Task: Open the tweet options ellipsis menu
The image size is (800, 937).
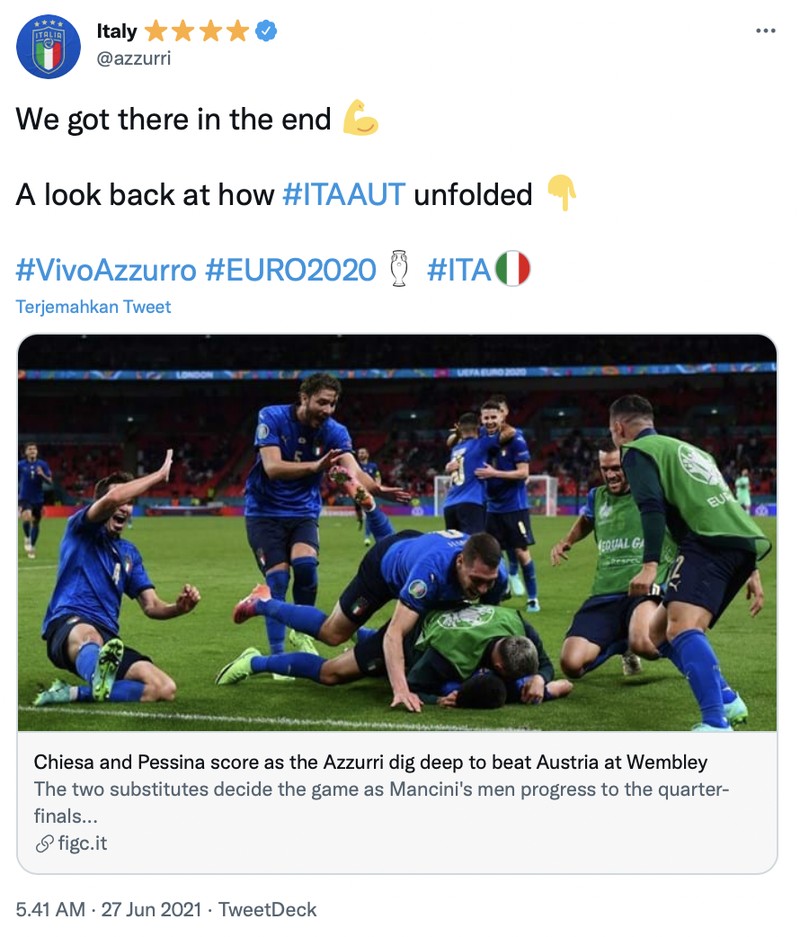Action: coord(766,31)
